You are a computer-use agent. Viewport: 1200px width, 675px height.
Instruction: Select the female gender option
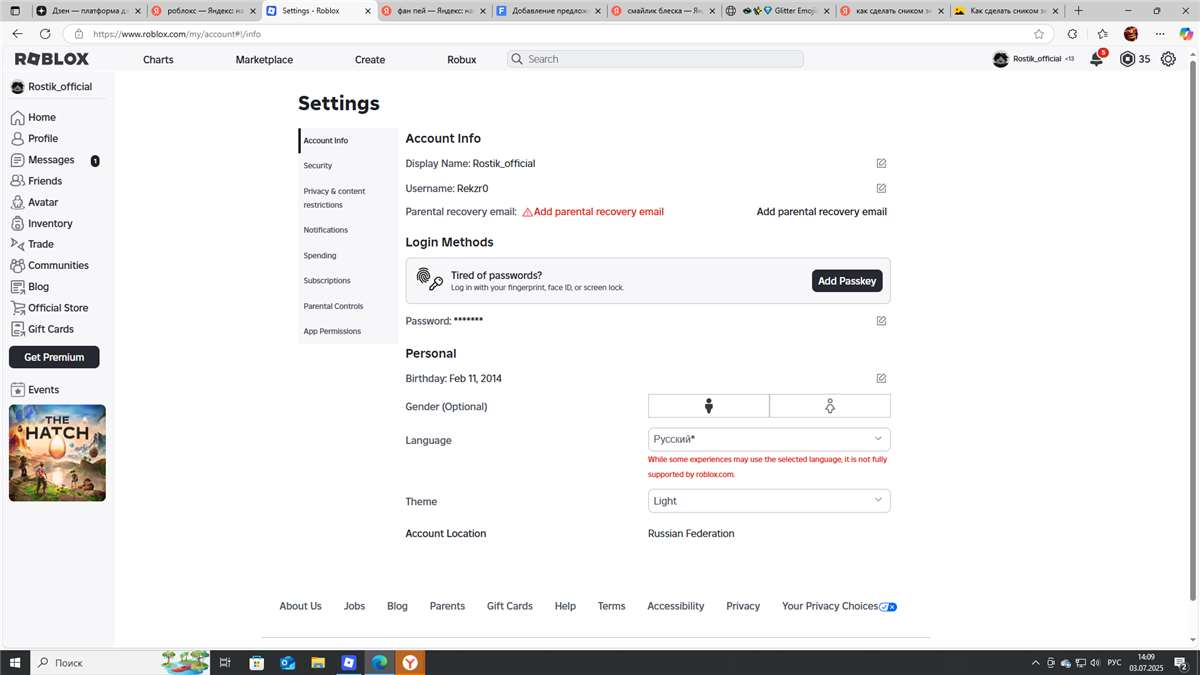pos(830,406)
